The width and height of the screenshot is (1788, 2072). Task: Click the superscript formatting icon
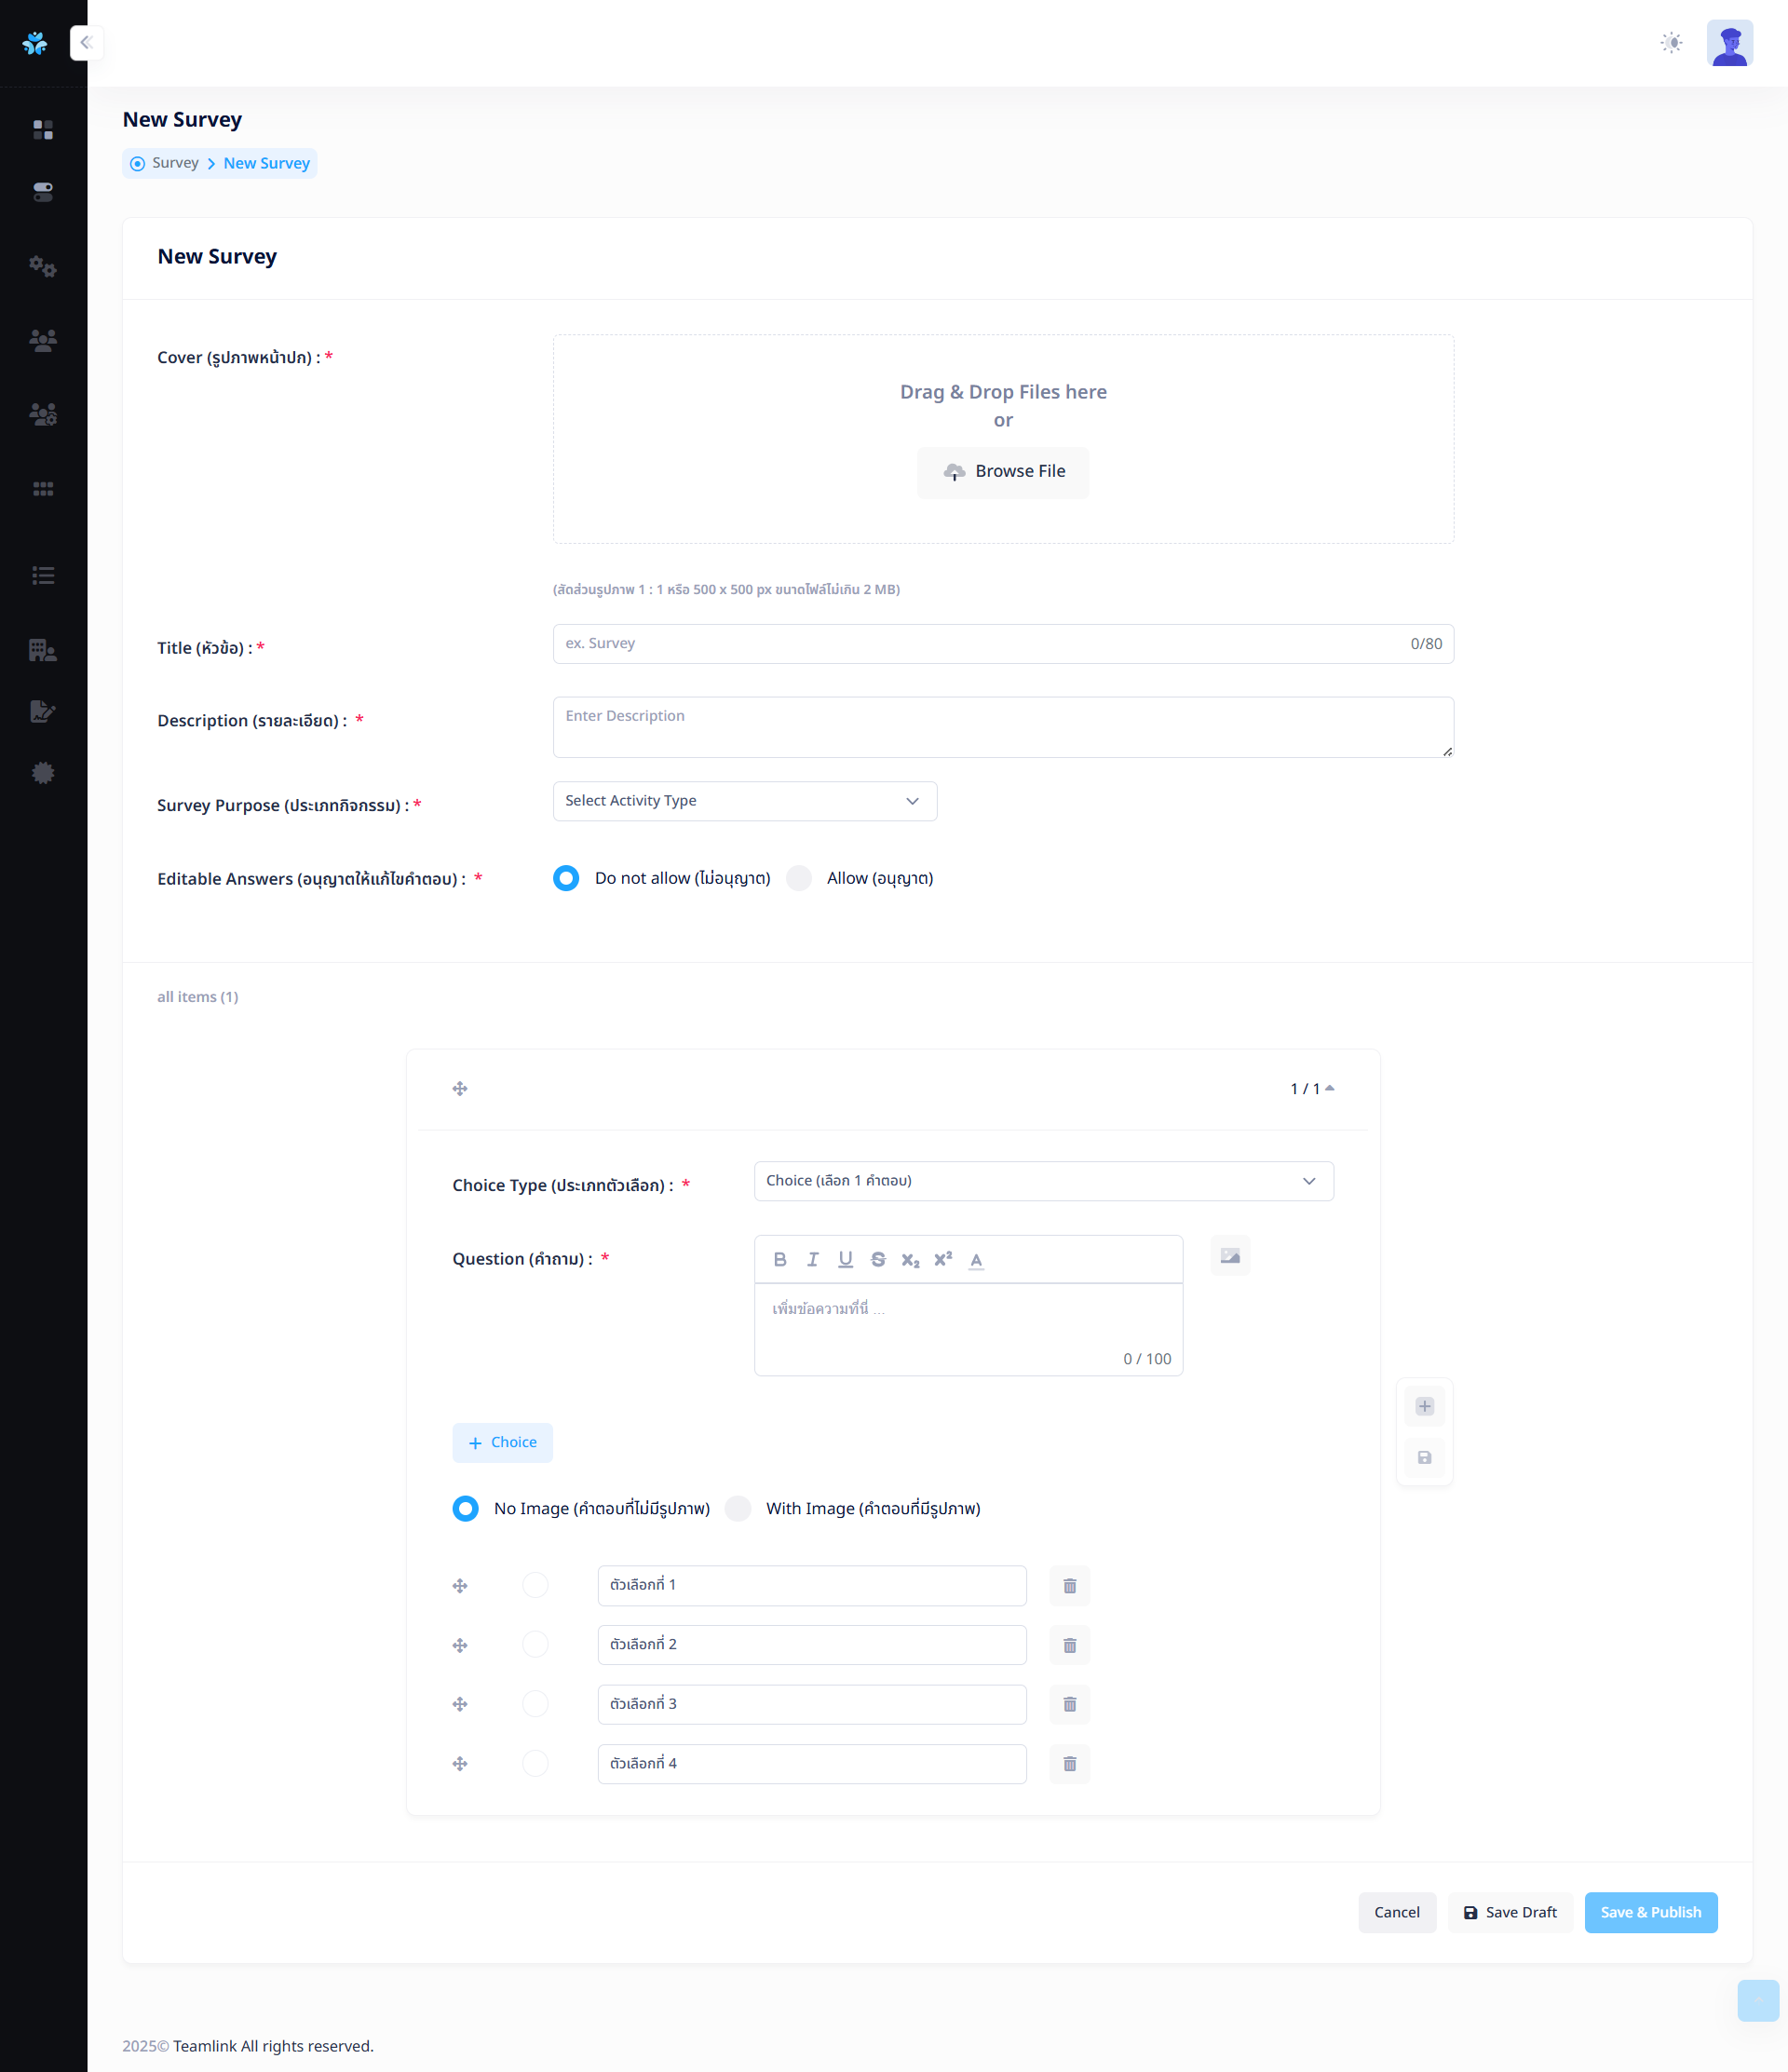click(x=943, y=1260)
